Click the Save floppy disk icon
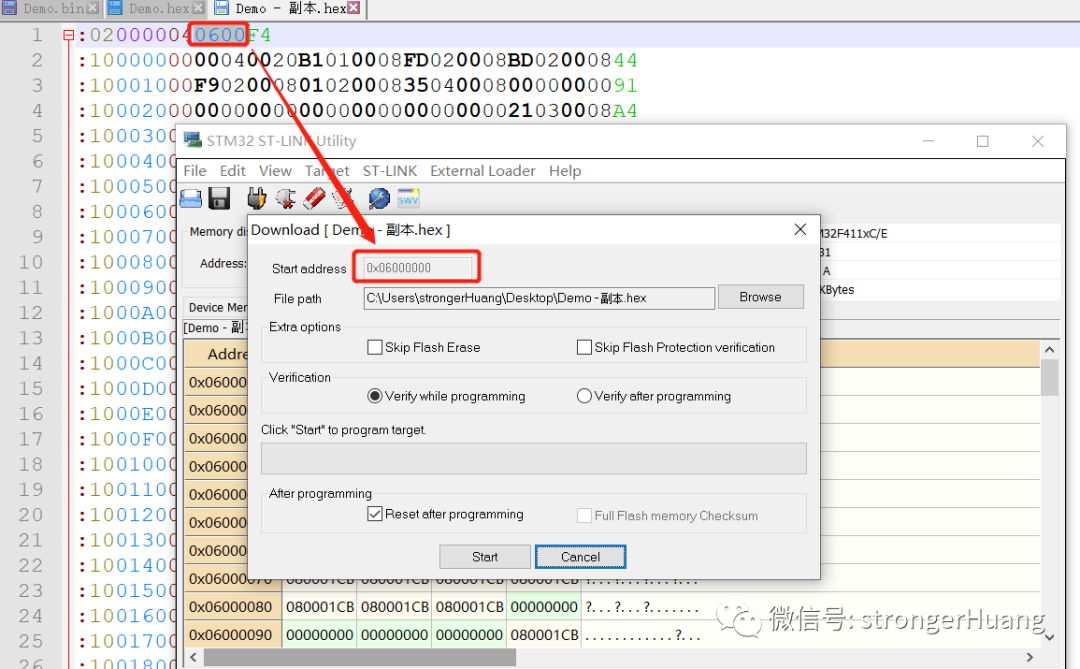This screenshot has height=669, width=1080. [219, 198]
